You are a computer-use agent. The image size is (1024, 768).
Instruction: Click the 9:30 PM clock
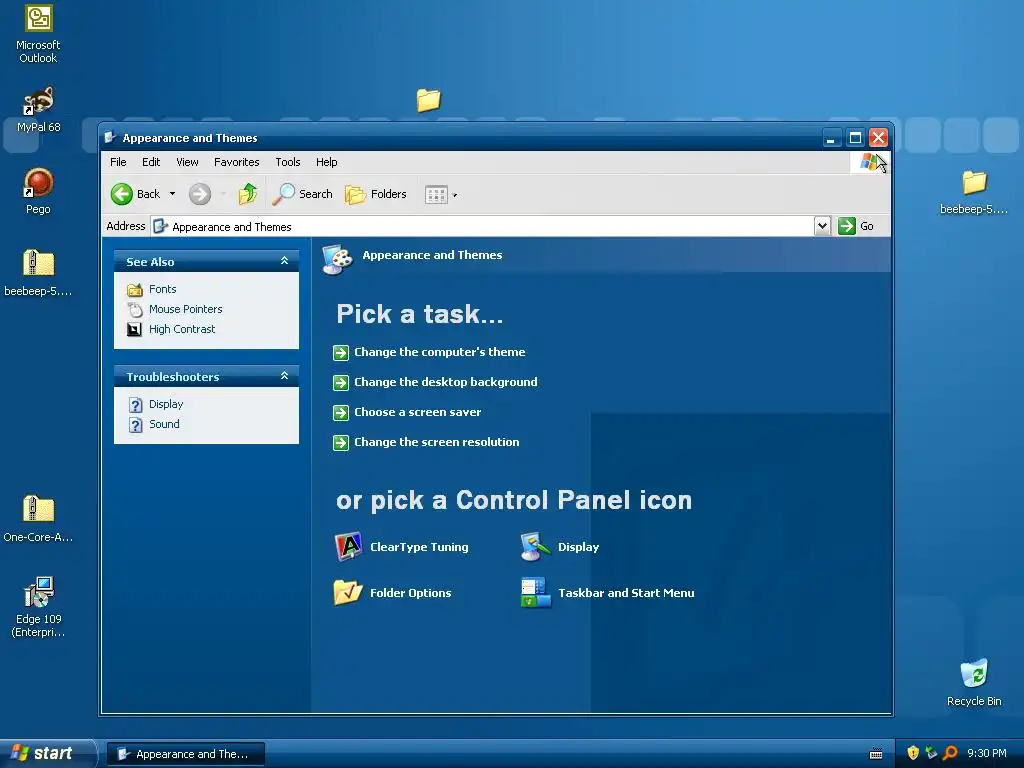coord(987,753)
